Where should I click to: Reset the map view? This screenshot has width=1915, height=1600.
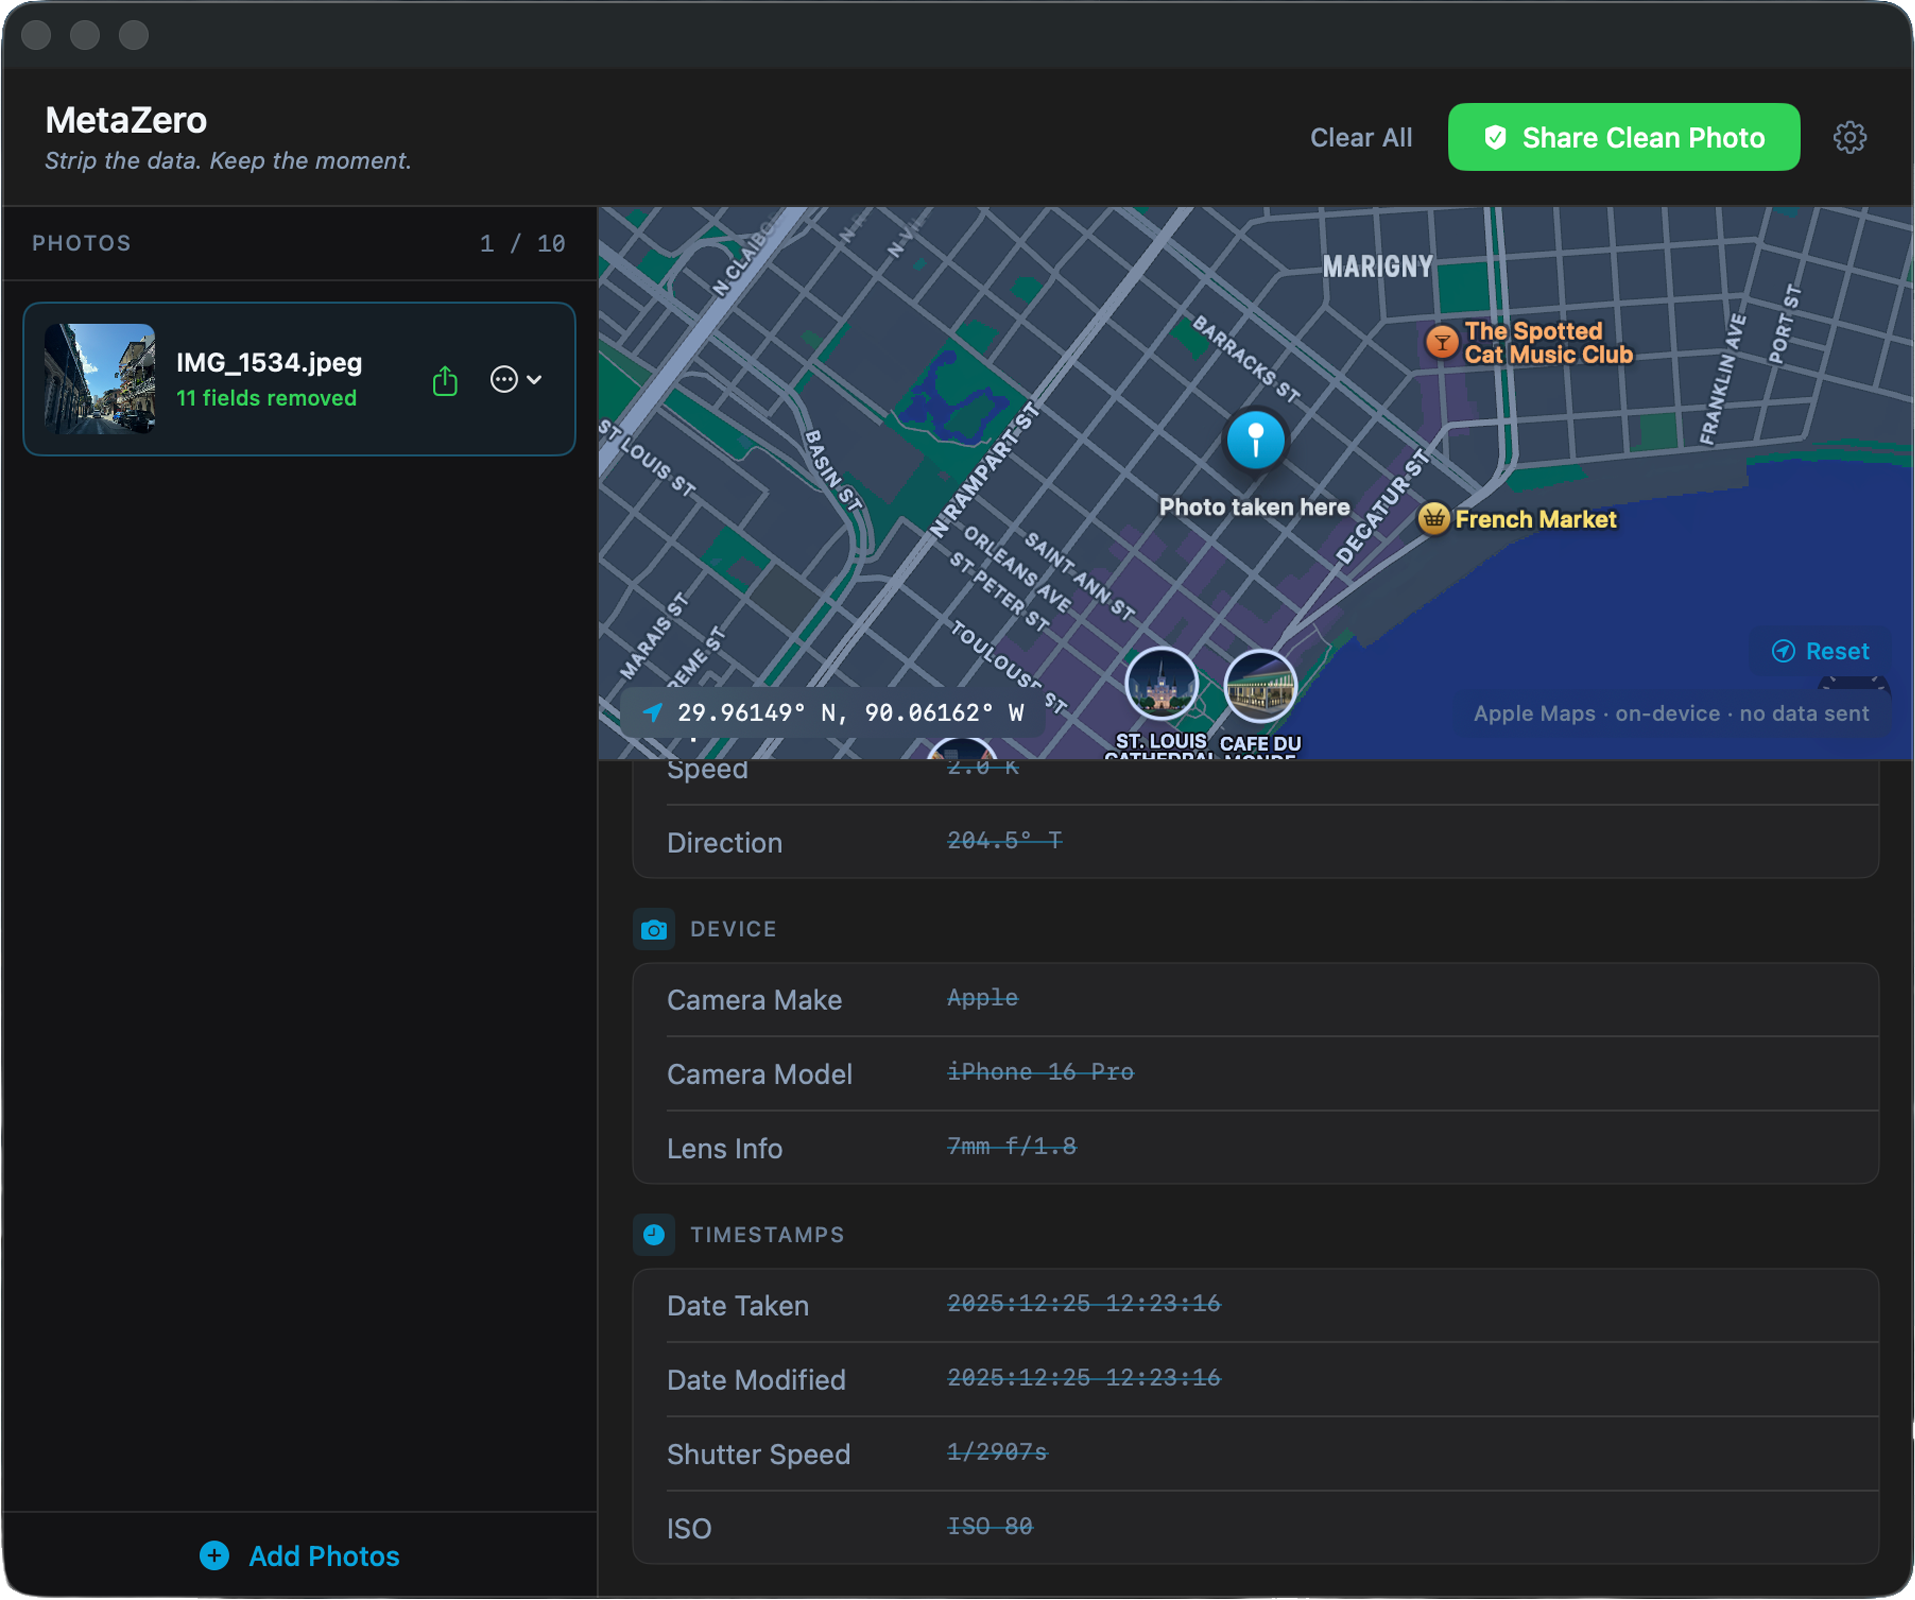point(1820,651)
